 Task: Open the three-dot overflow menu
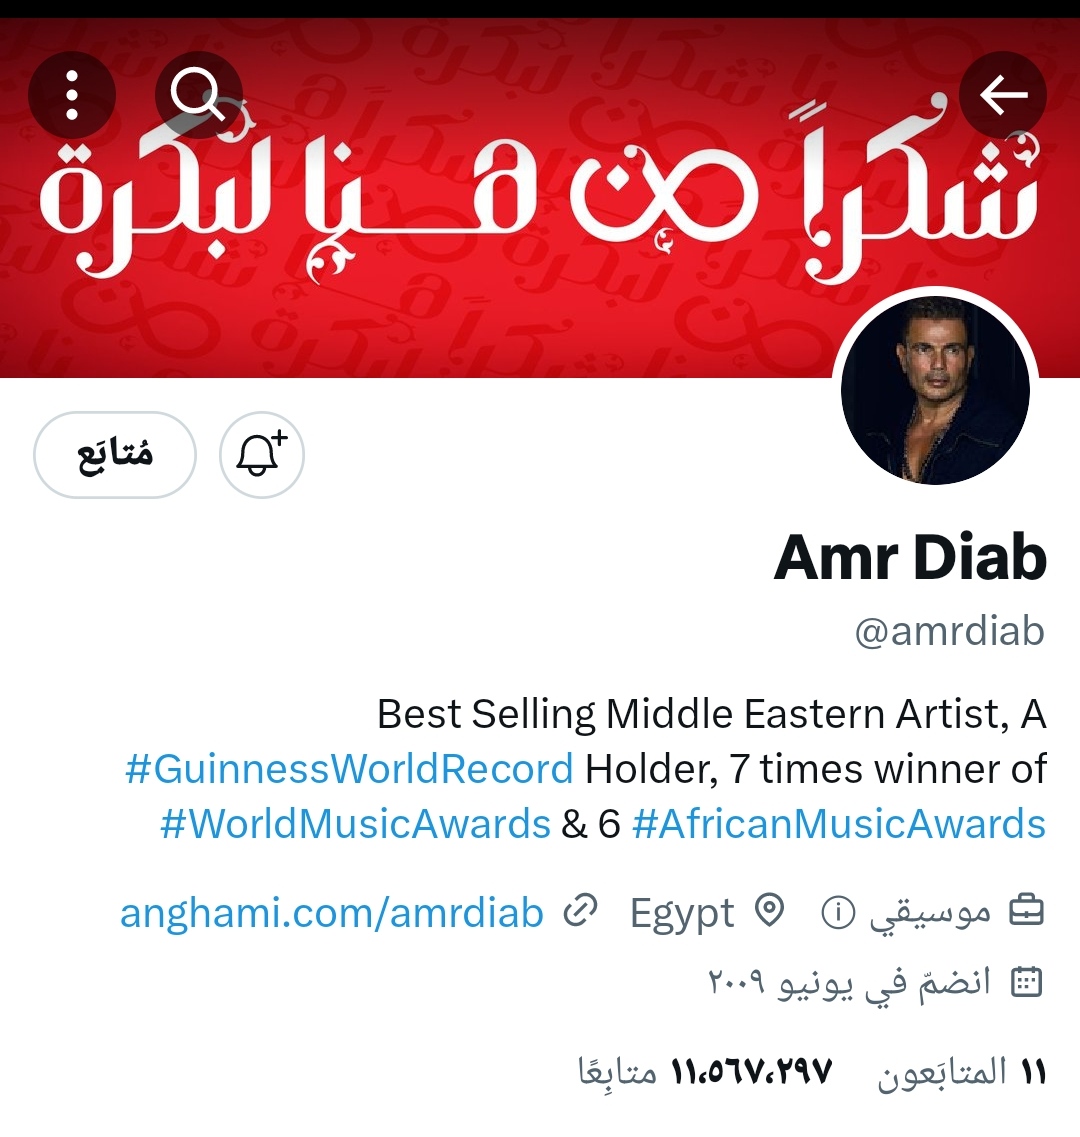coord(71,95)
